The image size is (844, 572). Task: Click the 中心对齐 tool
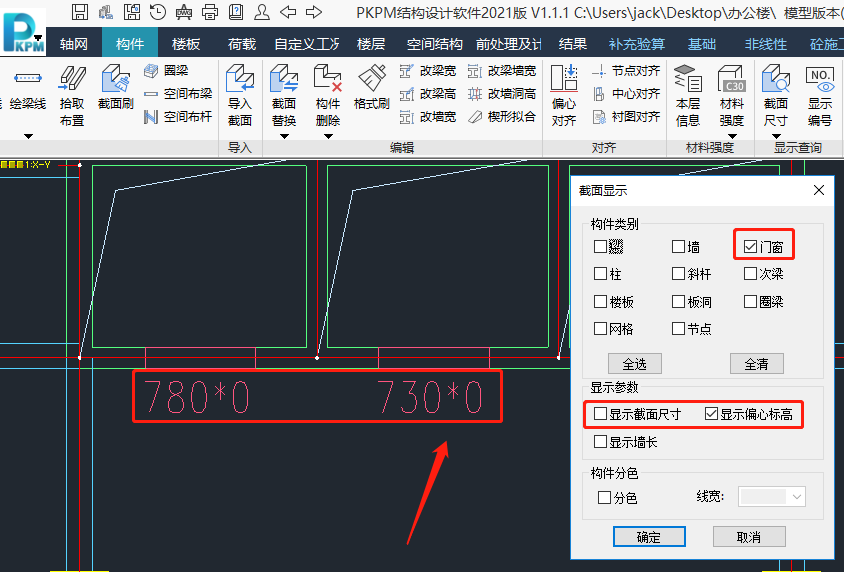[626, 94]
